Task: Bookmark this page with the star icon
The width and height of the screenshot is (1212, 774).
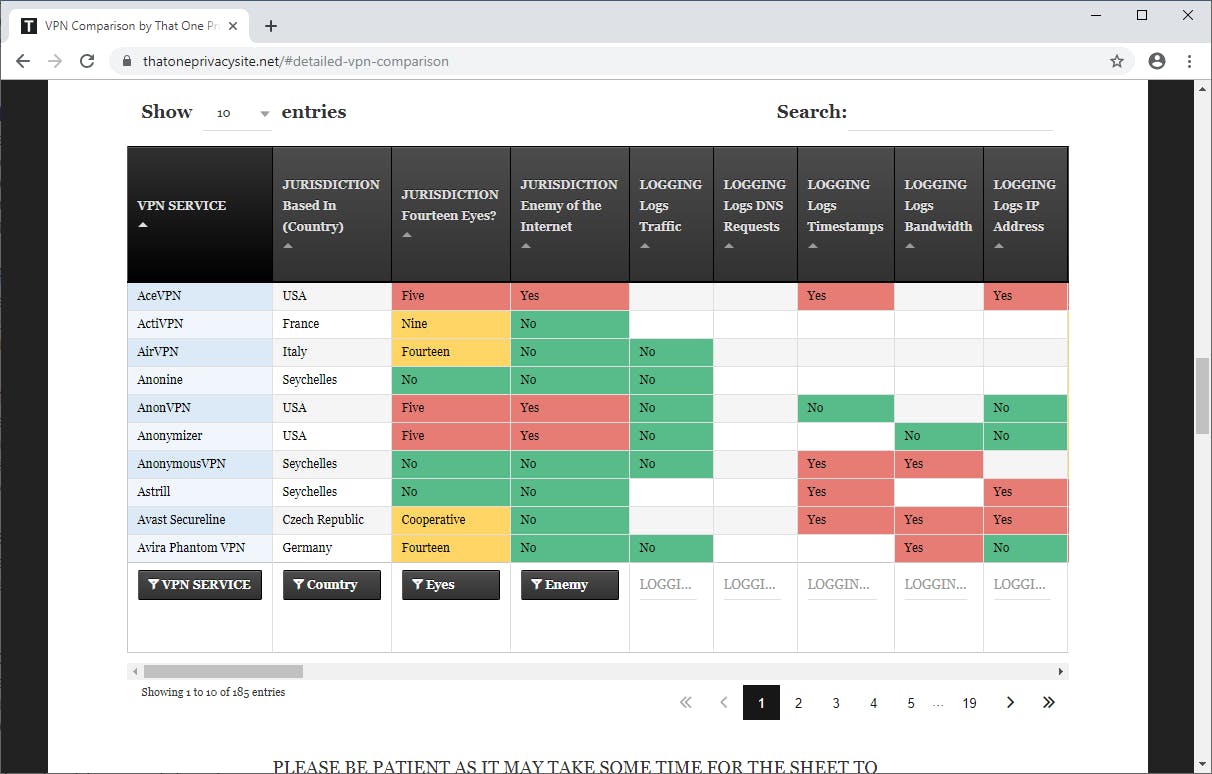Action: click(1117, 61)
